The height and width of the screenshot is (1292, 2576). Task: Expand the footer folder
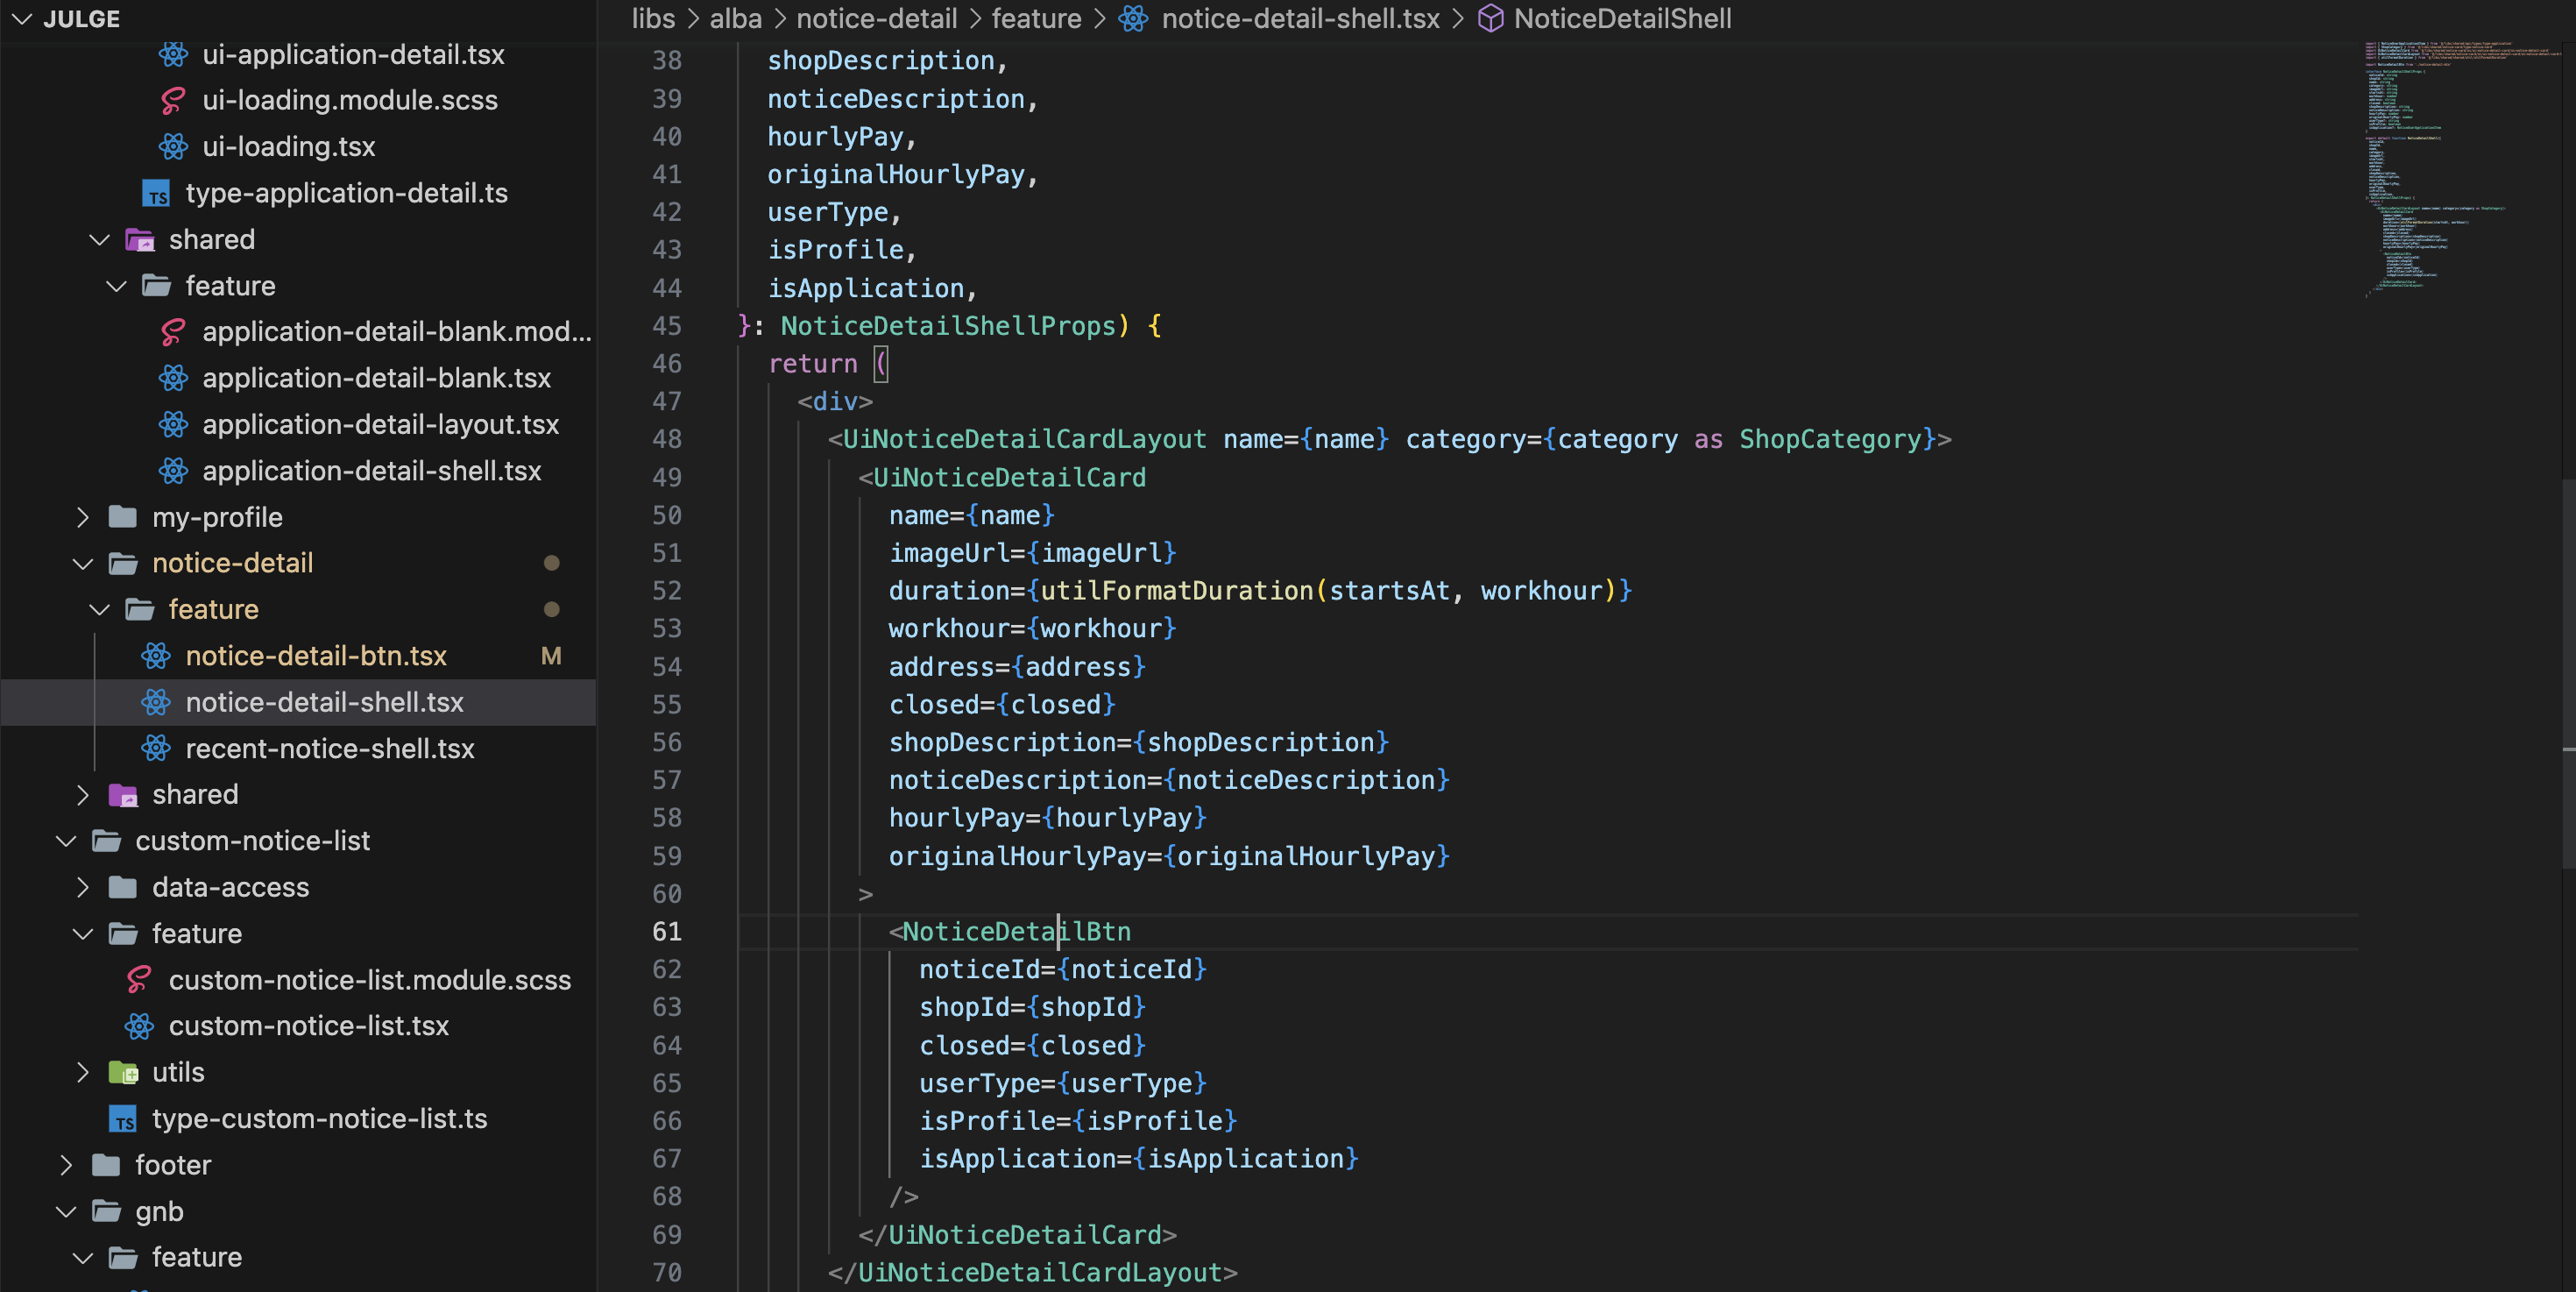[x=66, y=1165]
